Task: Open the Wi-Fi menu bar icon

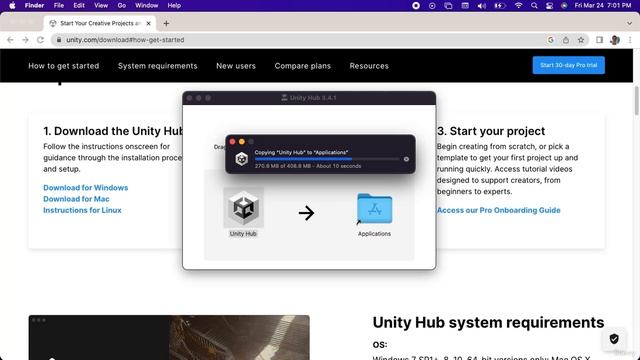Action: point(518,6)
